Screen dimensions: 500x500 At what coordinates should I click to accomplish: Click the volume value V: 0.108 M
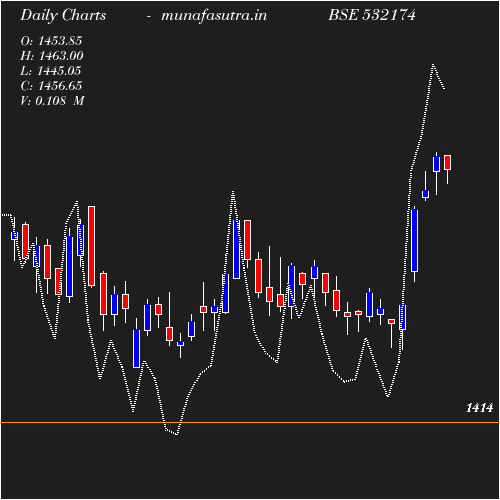pyautogui.click(x=52, y=100)
